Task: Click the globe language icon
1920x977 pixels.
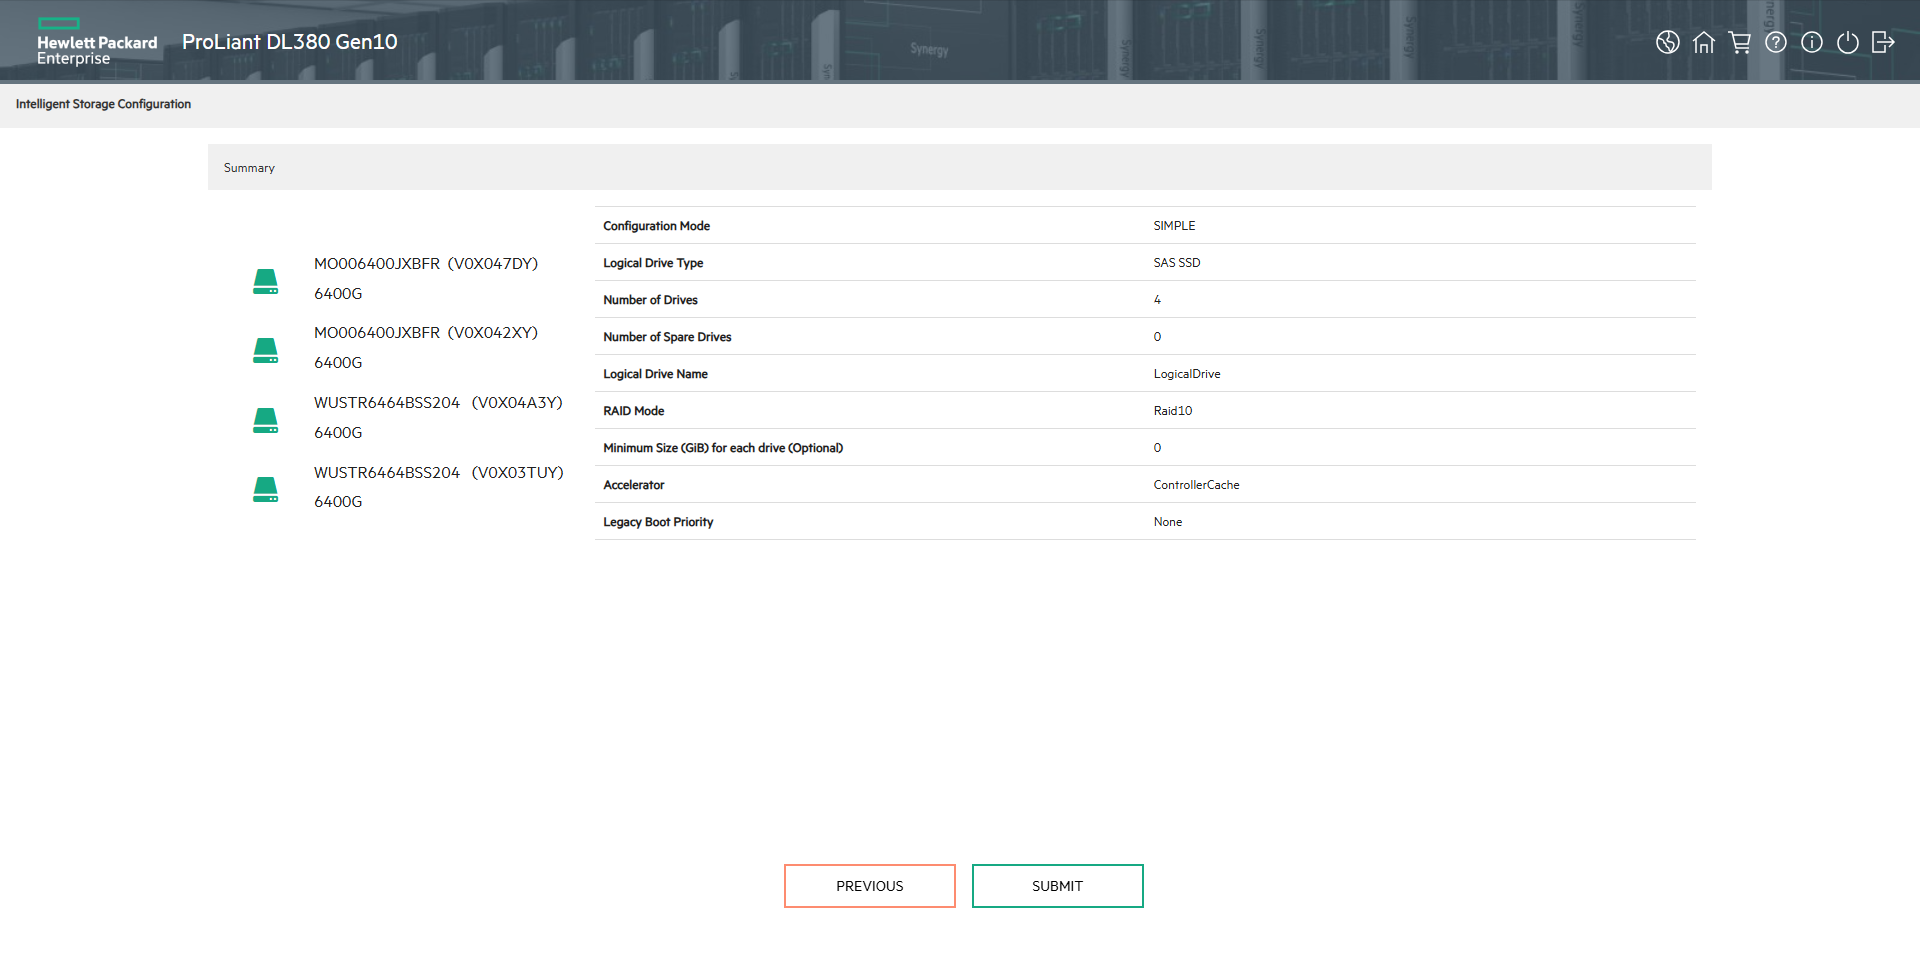Action: (x=1667, y=42)
